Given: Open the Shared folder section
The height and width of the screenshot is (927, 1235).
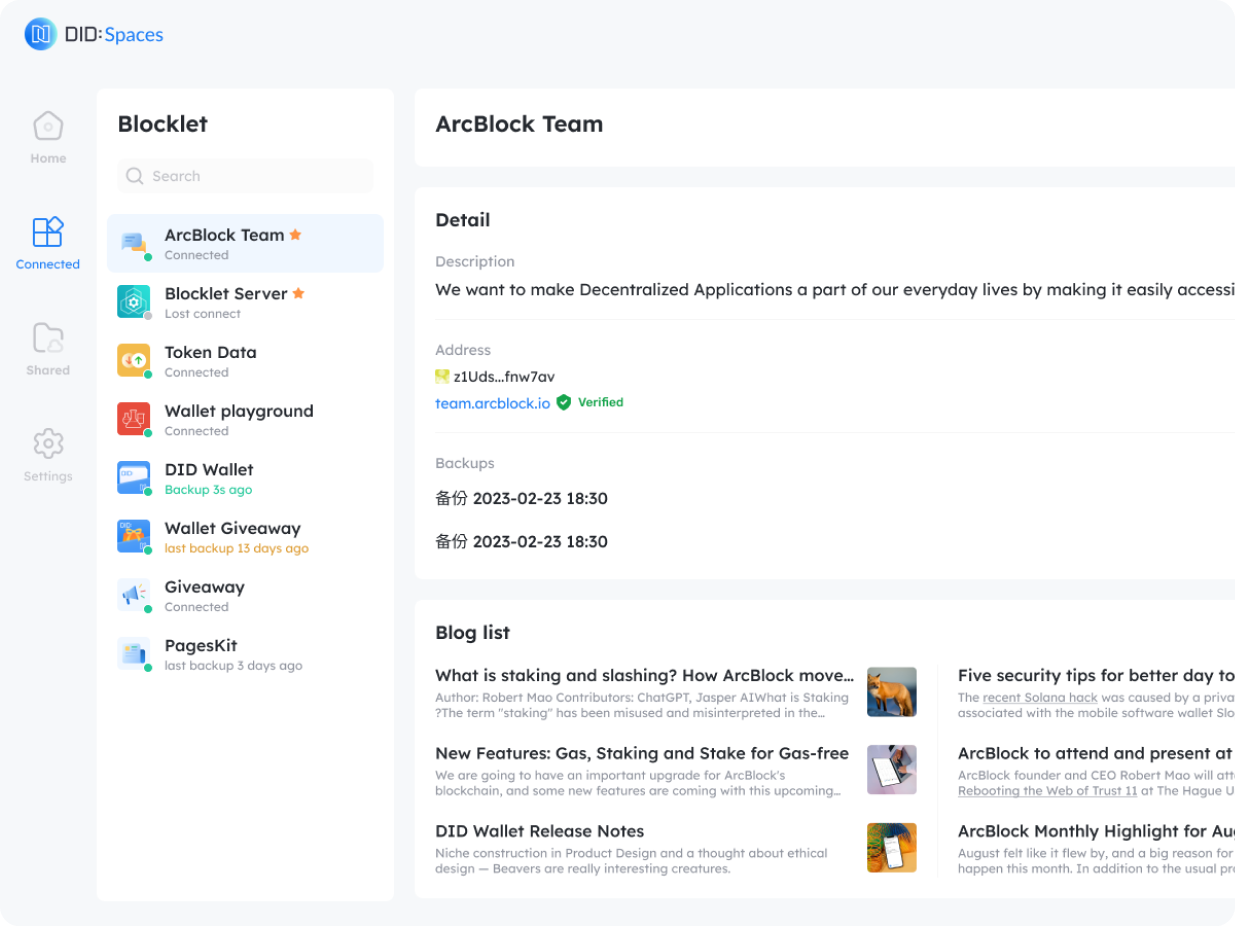Looking at the screenshot, I should (x=48, y=349).
